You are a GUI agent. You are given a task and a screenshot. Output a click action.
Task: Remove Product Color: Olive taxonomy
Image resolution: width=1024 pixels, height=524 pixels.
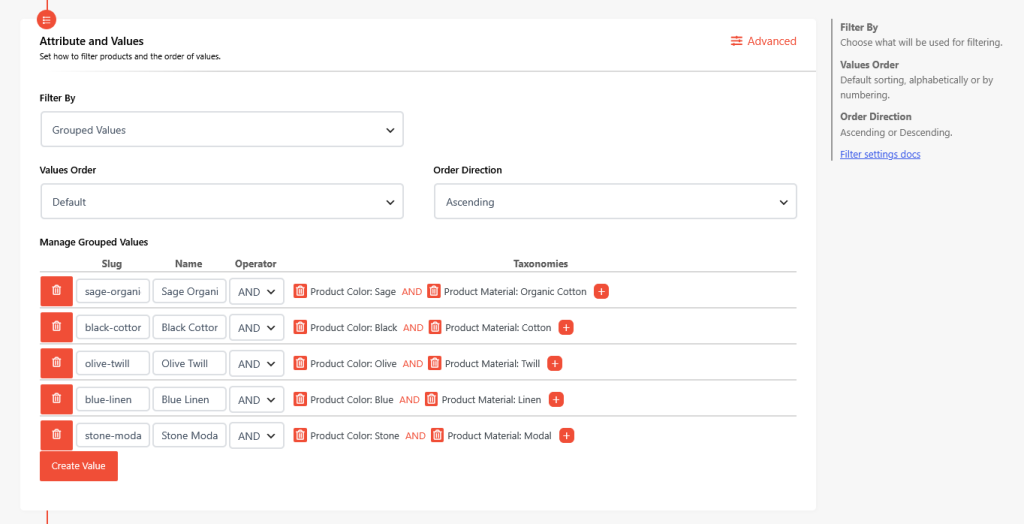pos(300,363)
